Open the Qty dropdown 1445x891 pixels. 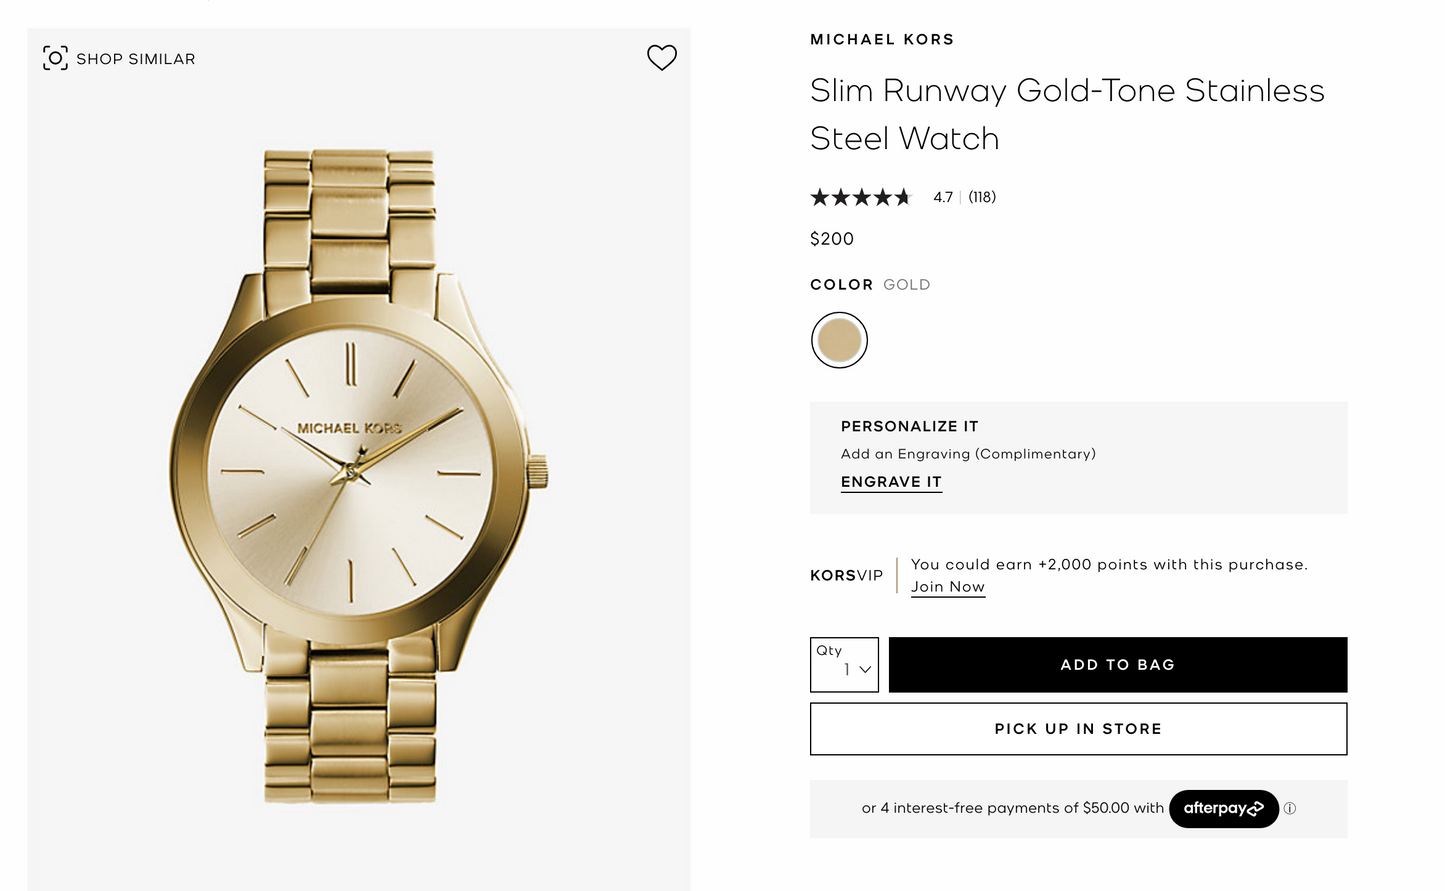[844, 665]
